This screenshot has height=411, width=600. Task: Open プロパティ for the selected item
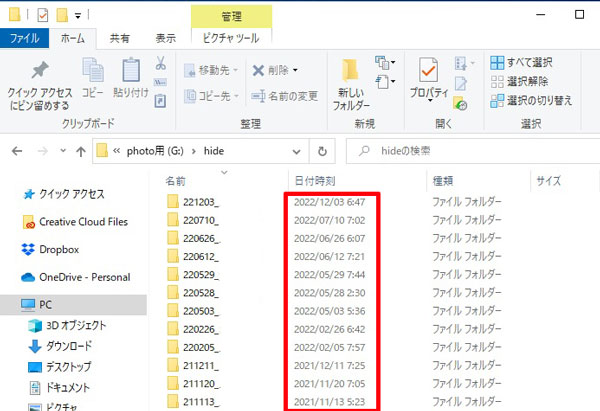(x=428, y=75)
